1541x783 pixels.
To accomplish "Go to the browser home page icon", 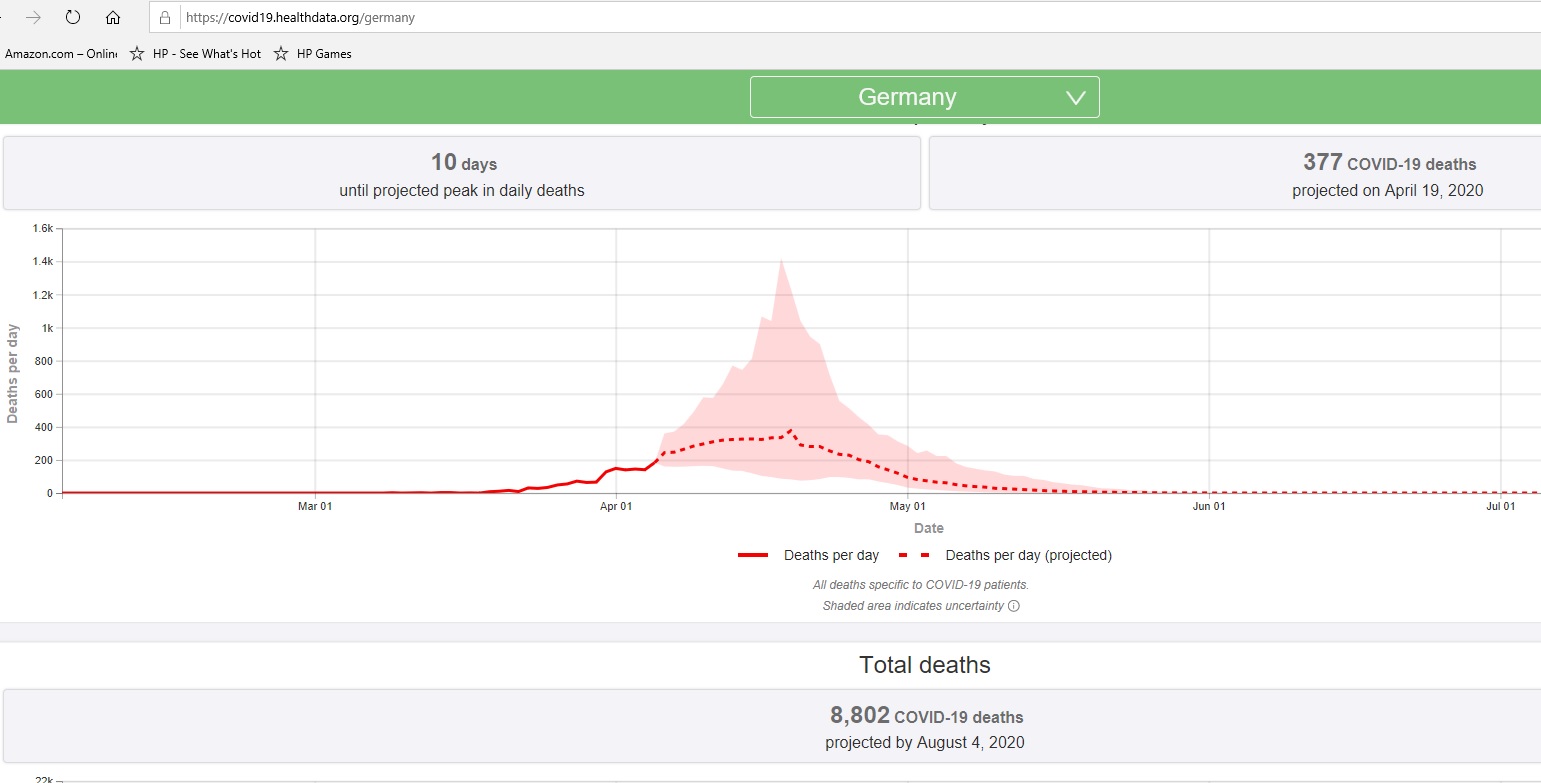I will [113, 17].
